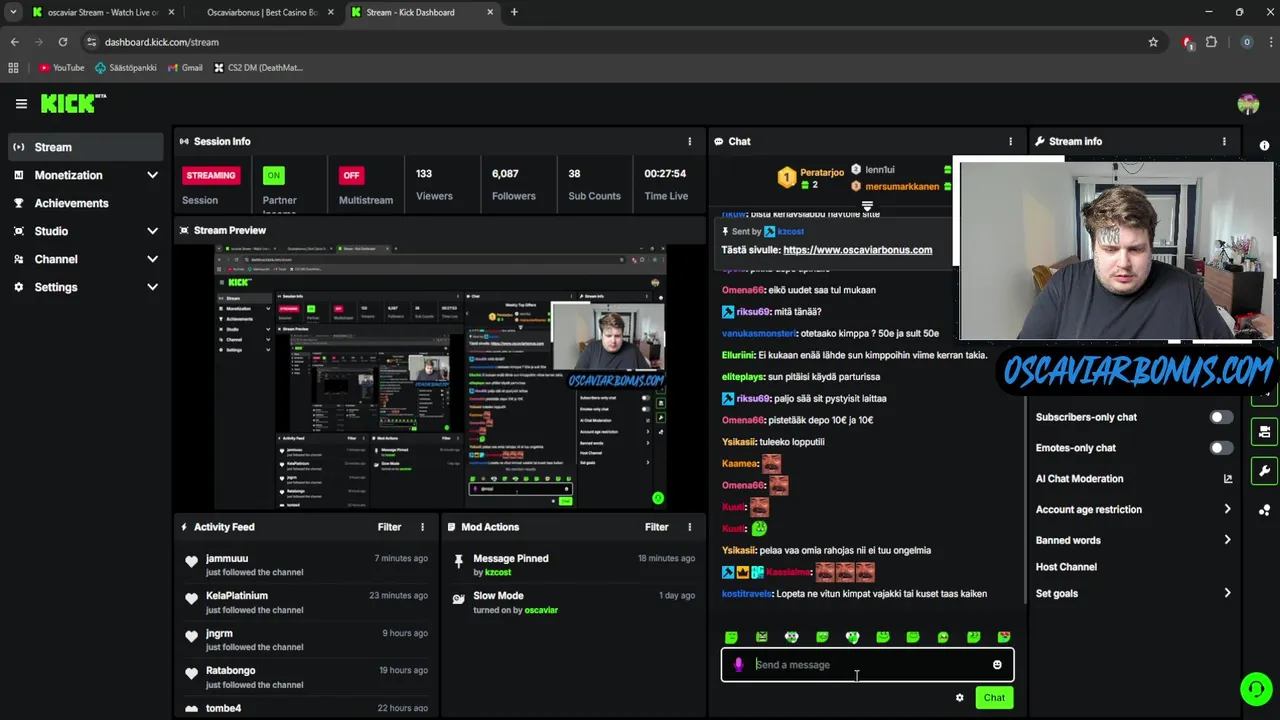
Task: Open the green support headset button
Action: click(x=1255, y=689)
